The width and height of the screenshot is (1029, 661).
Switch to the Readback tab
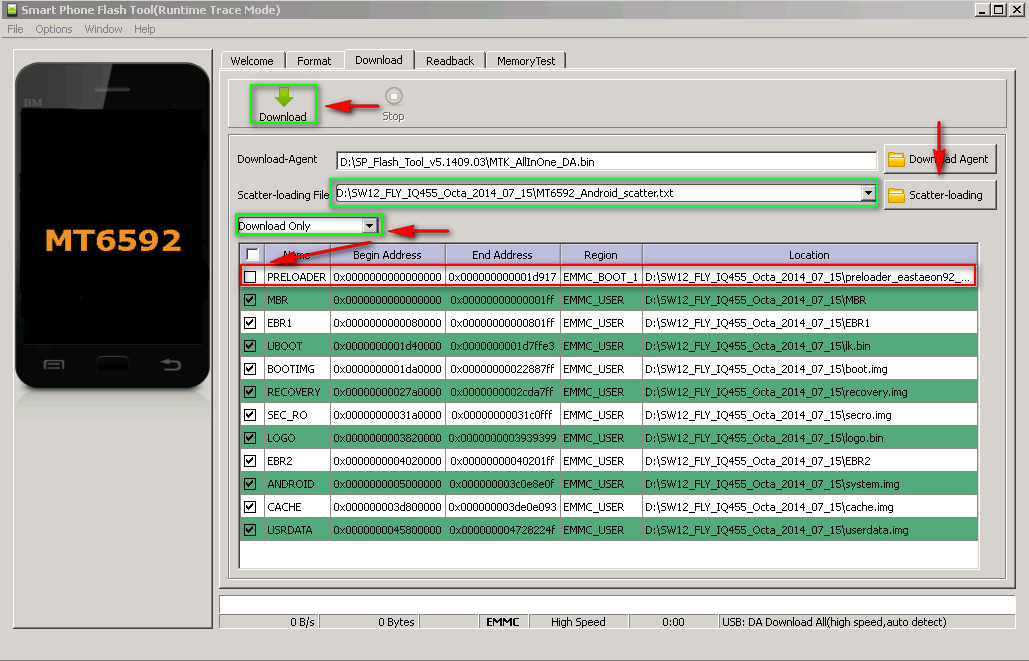pyautogui.click(x=450, y=61)
